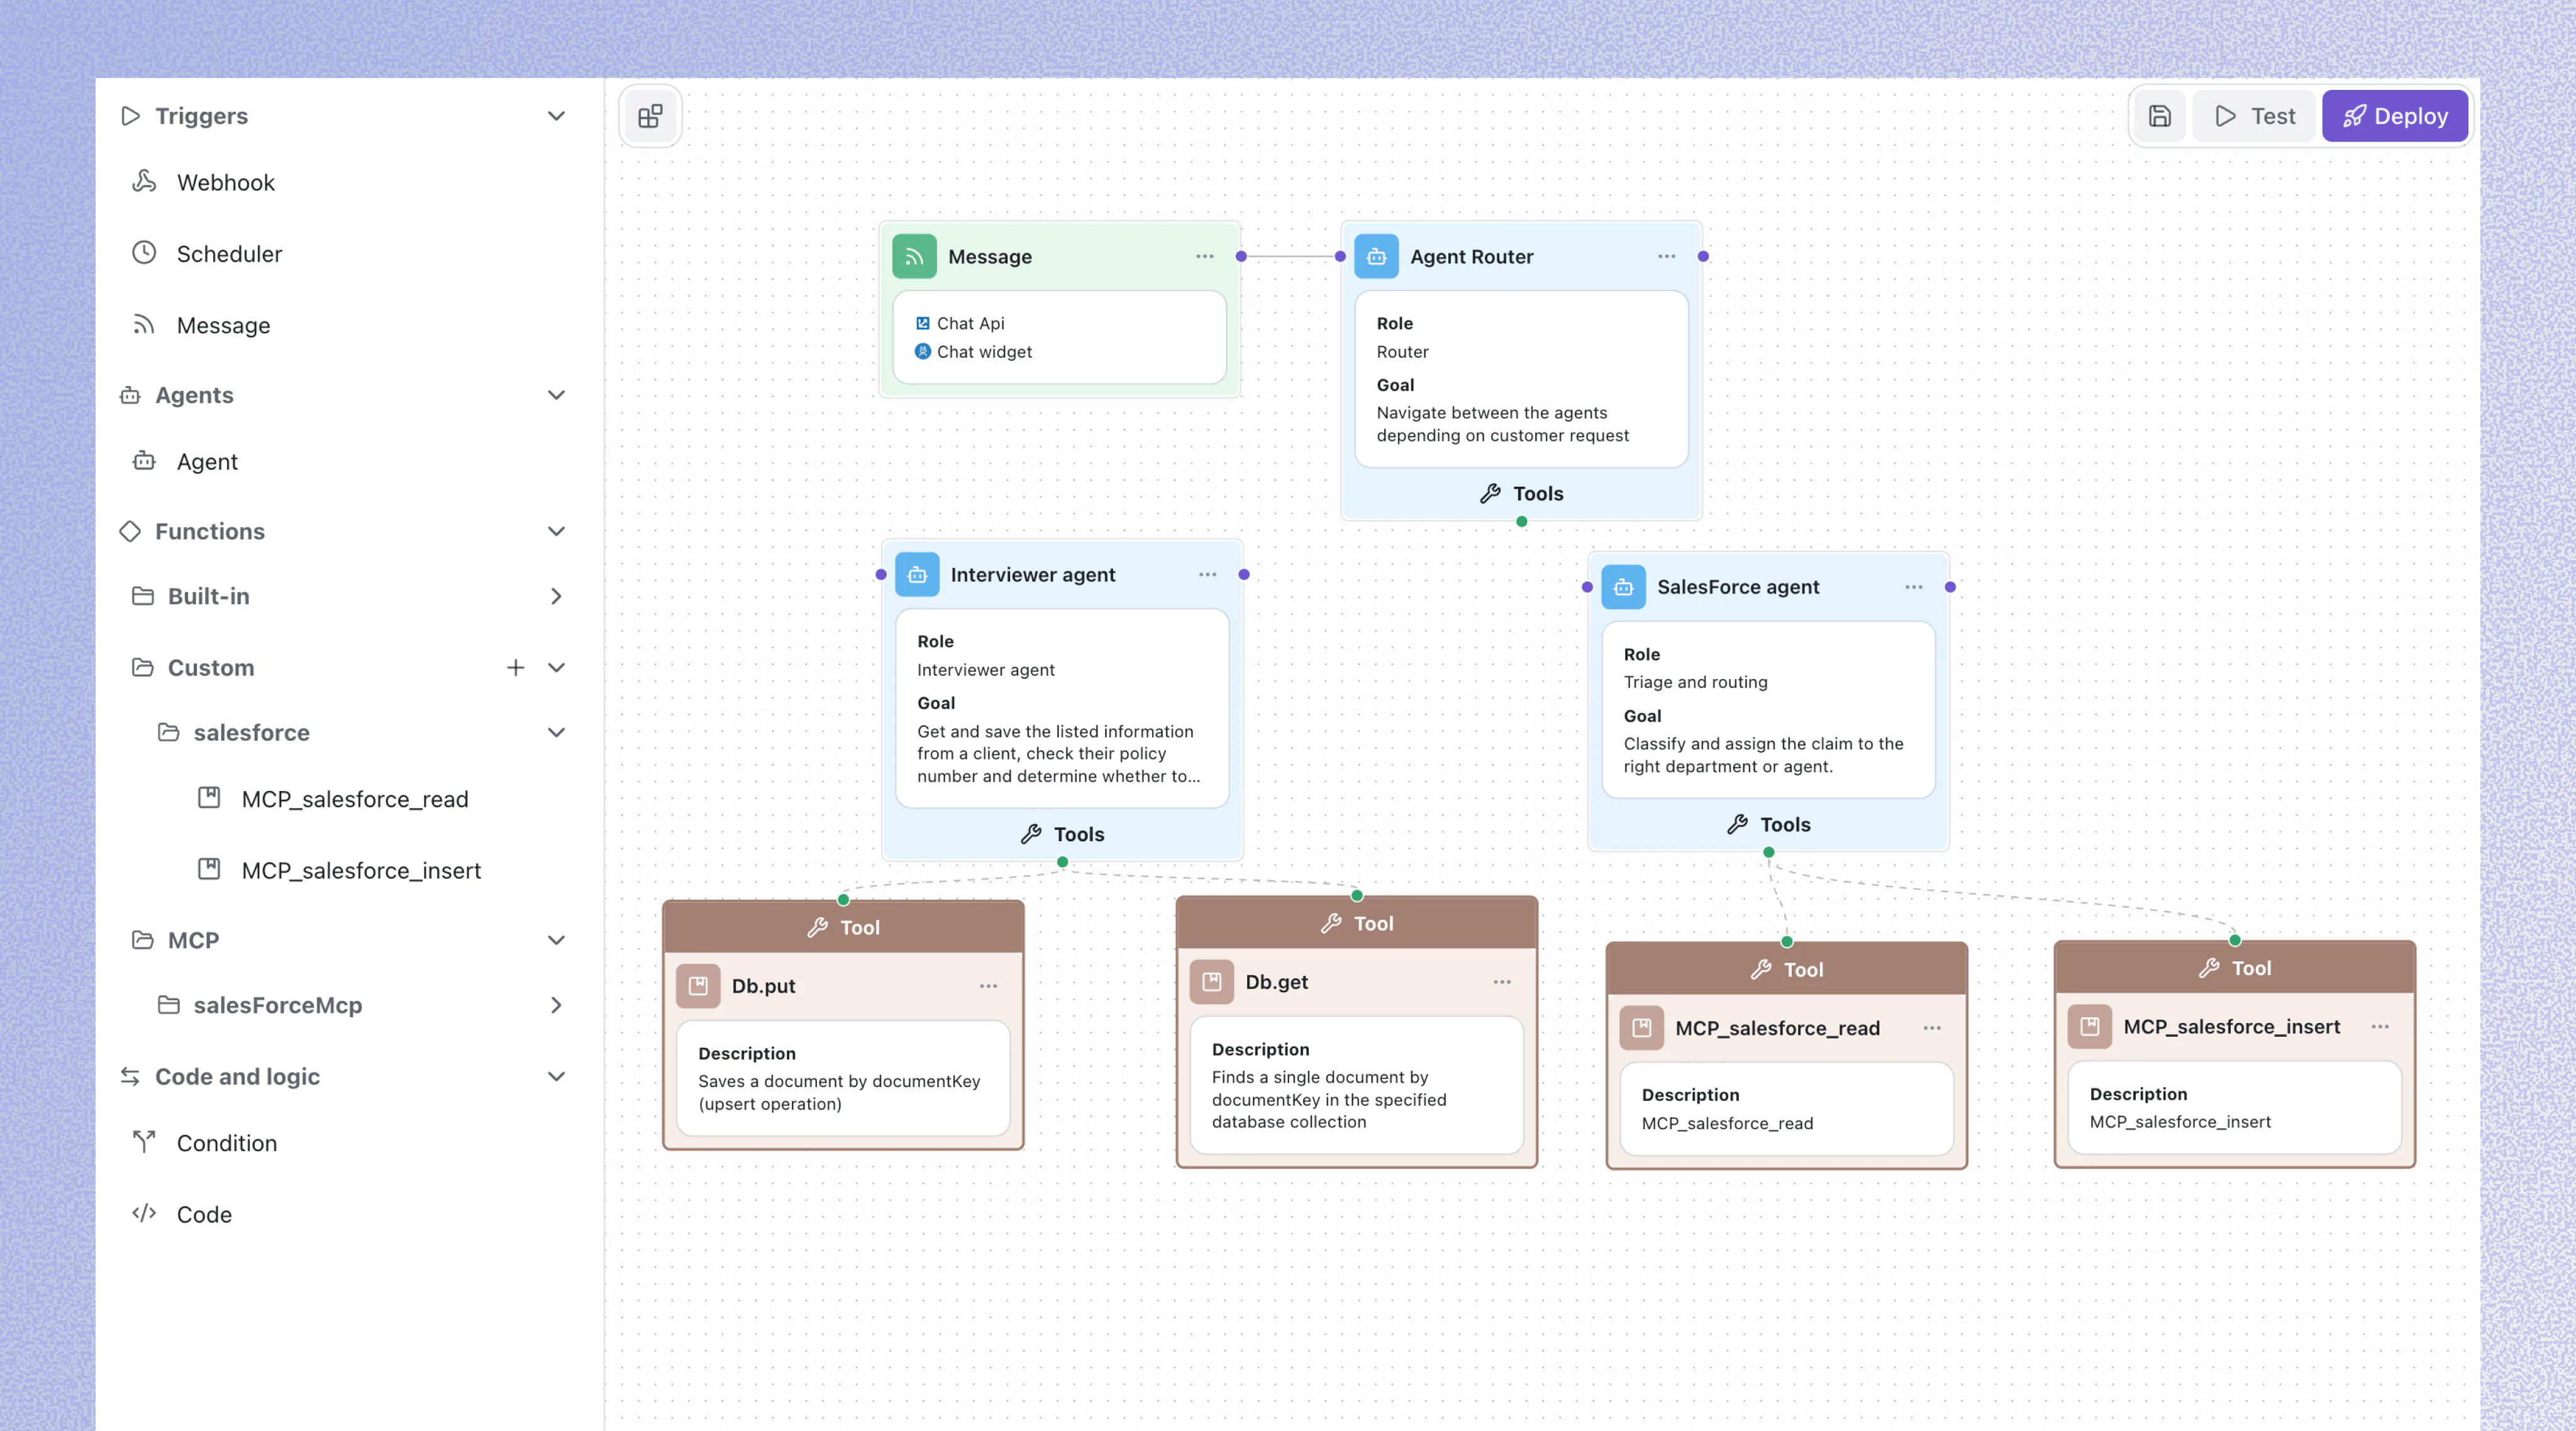
Task: Collapse the Triggers section
Action: pyautogui.click(x=556, y=116)
